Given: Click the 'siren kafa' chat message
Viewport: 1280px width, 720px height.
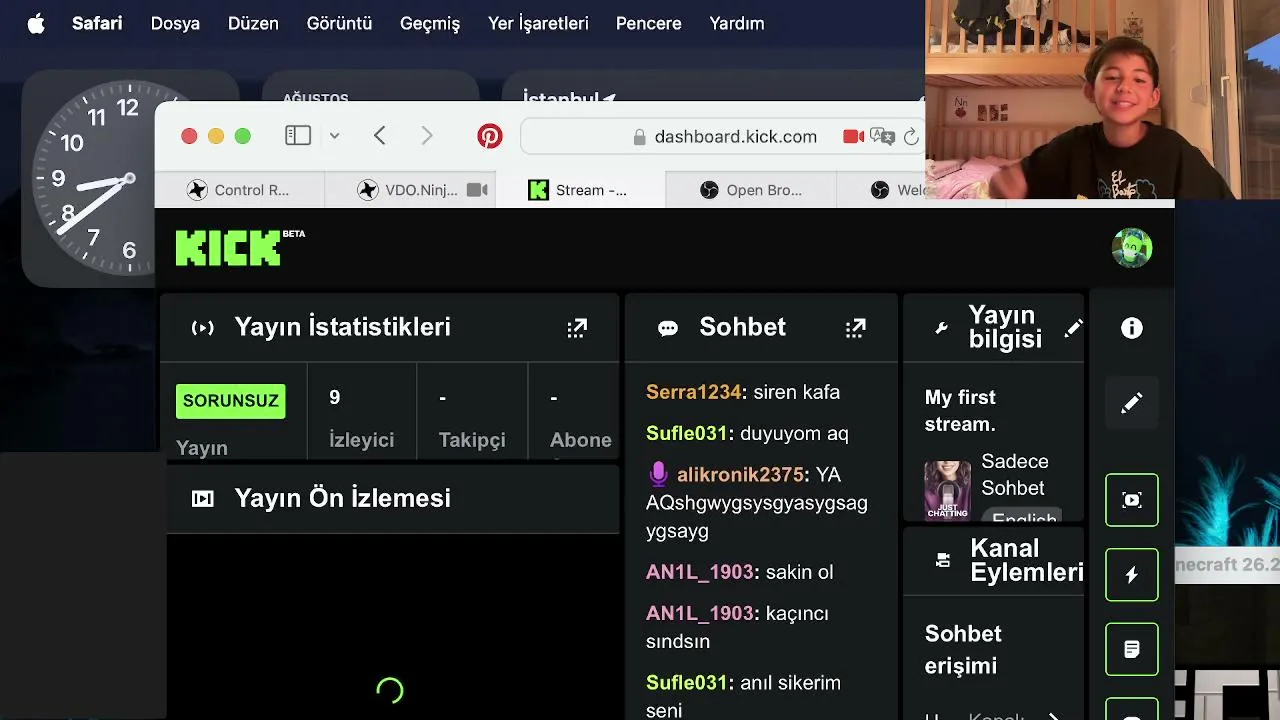Looking at the screenshot, I should (x=796, y=393).
